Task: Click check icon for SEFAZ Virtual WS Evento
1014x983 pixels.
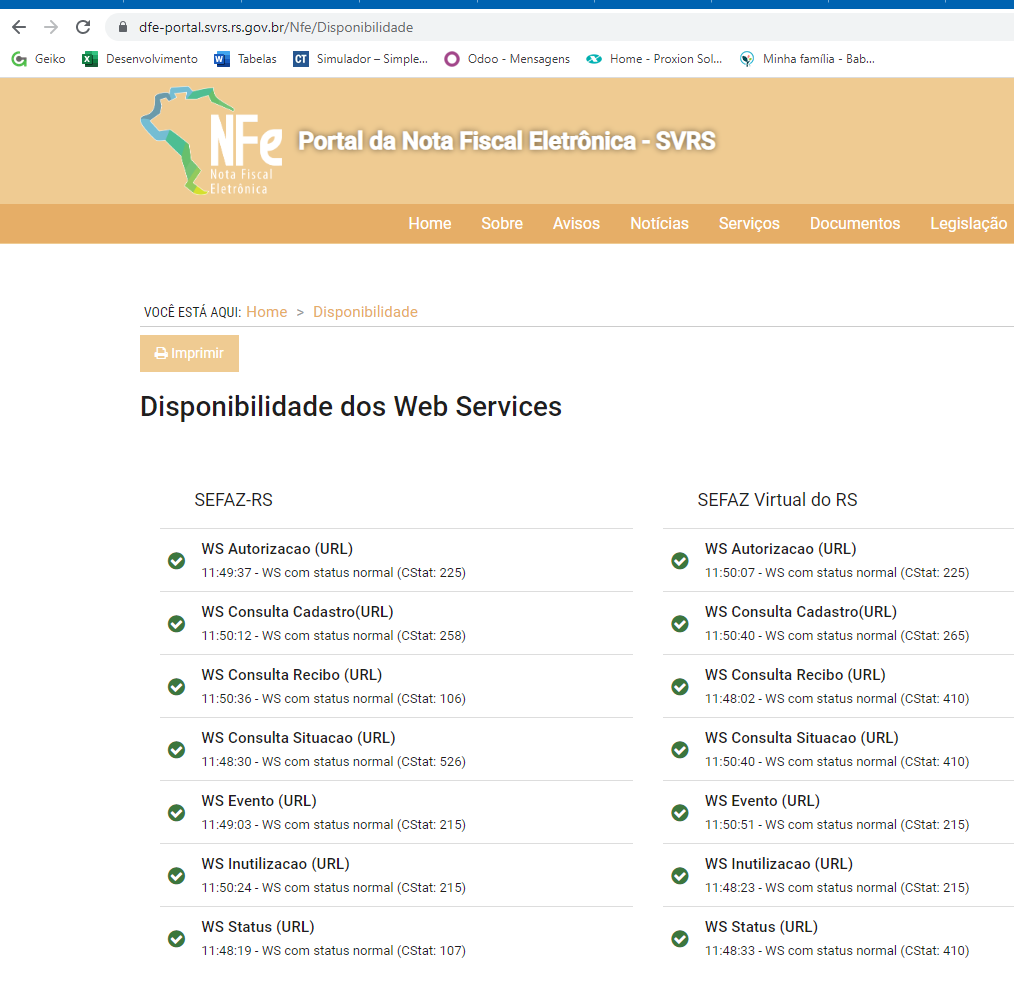Action: coord(680,813)
